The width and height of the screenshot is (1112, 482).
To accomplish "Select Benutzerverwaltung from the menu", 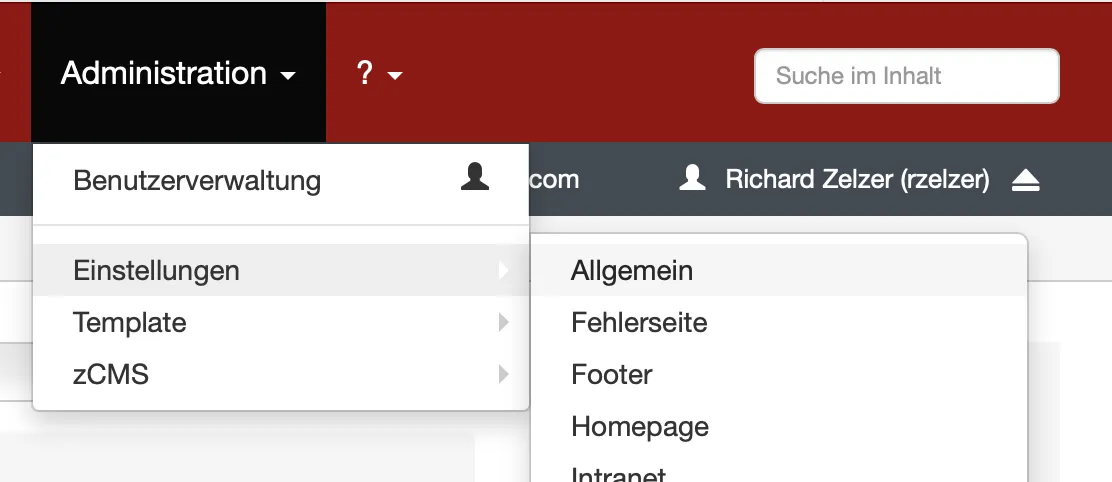I will tap(197, 181).
